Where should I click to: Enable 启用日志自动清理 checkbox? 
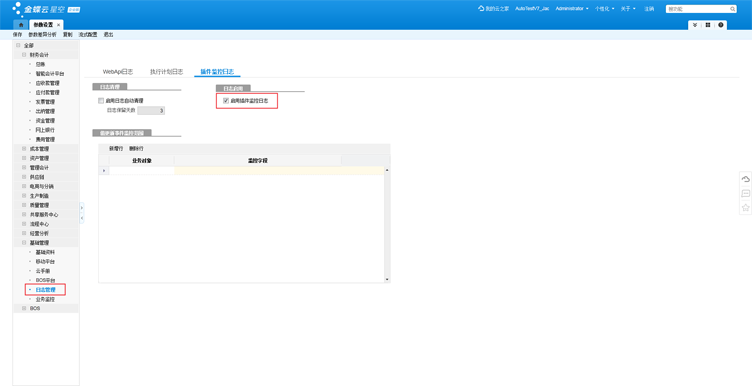(101, 101)
